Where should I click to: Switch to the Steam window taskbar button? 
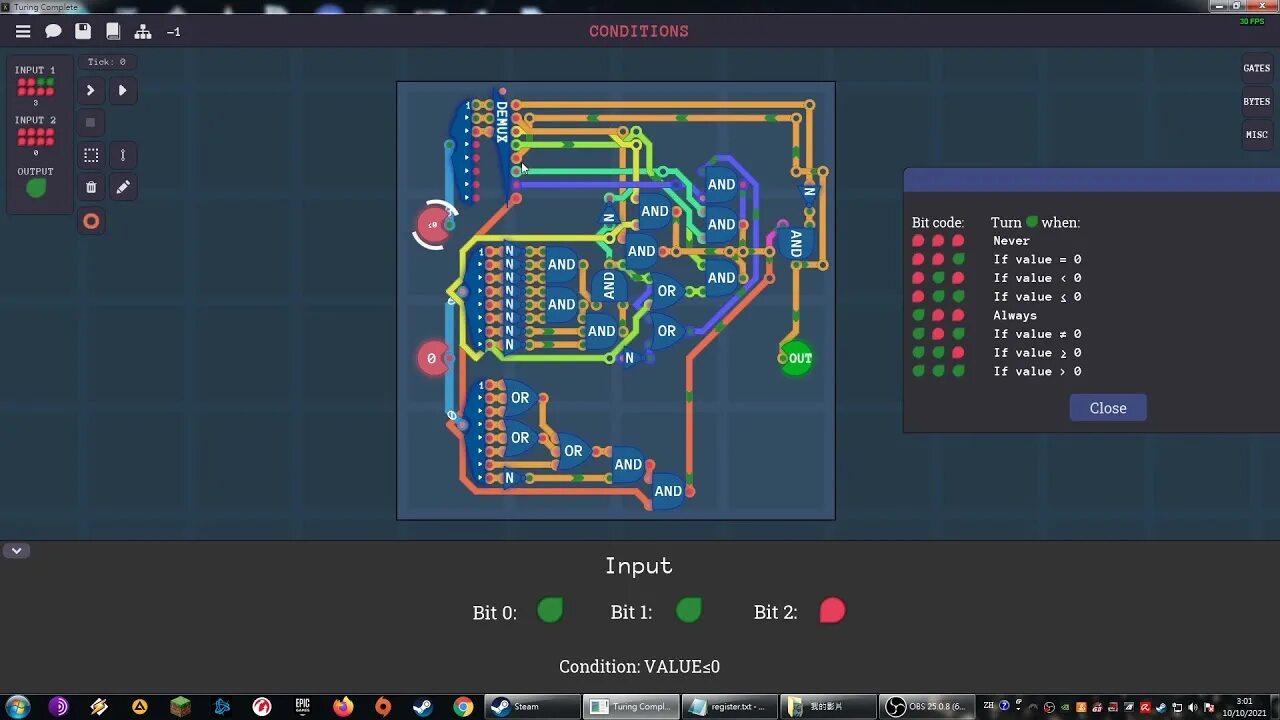(533, 707)
